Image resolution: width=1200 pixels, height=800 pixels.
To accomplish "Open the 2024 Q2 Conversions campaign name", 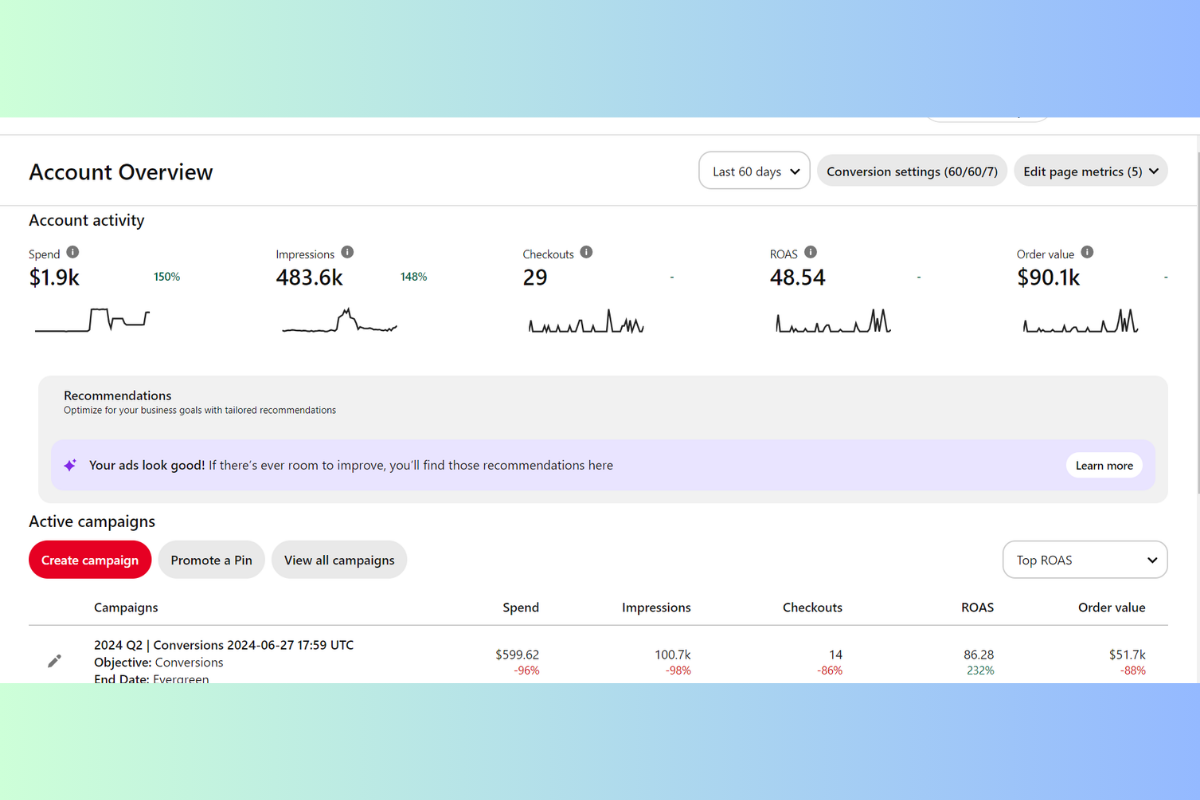I will pyautogui.click(x=223, y=645).
